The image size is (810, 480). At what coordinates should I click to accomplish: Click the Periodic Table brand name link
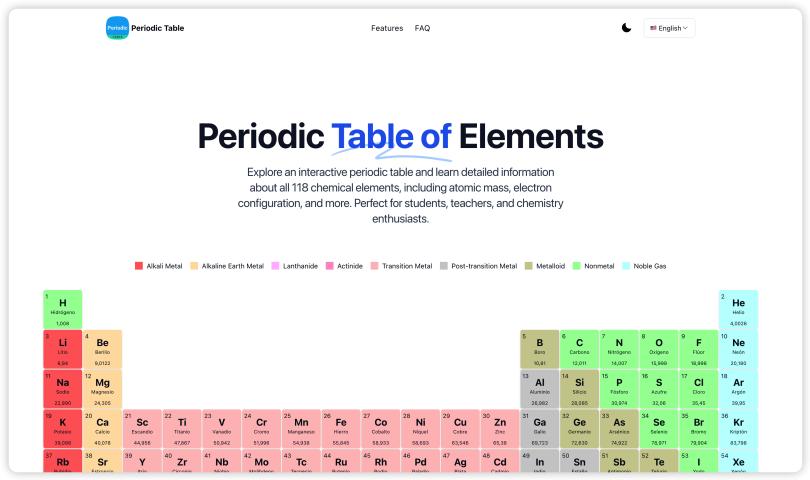pyautogui.click(x=159, y=28)
